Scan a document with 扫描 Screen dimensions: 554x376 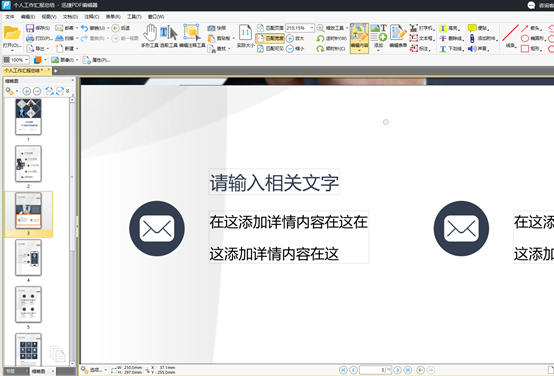pos(65,38)
